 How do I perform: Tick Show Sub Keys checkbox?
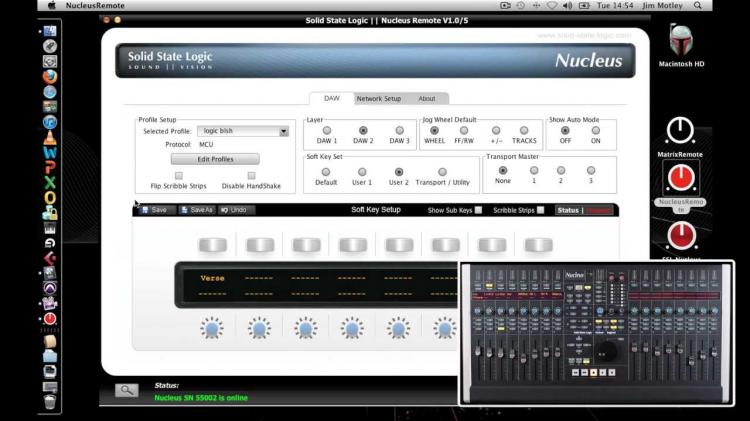pyautogui.click(x=478, y=210)
